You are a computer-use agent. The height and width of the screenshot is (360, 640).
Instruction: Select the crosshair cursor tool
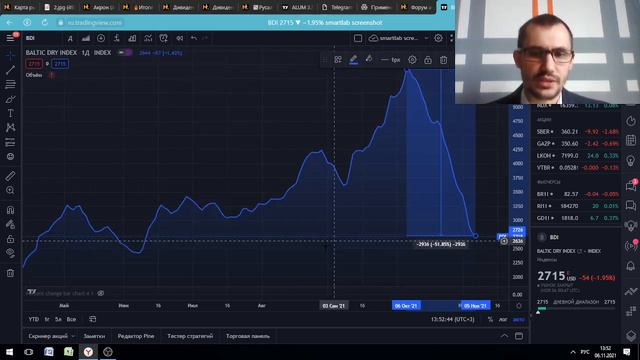click(x=10, y=55)
